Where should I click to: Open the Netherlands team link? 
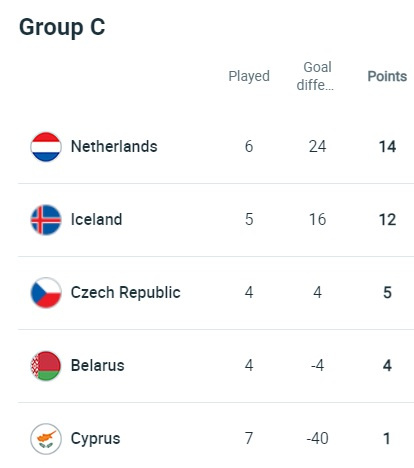114,147
